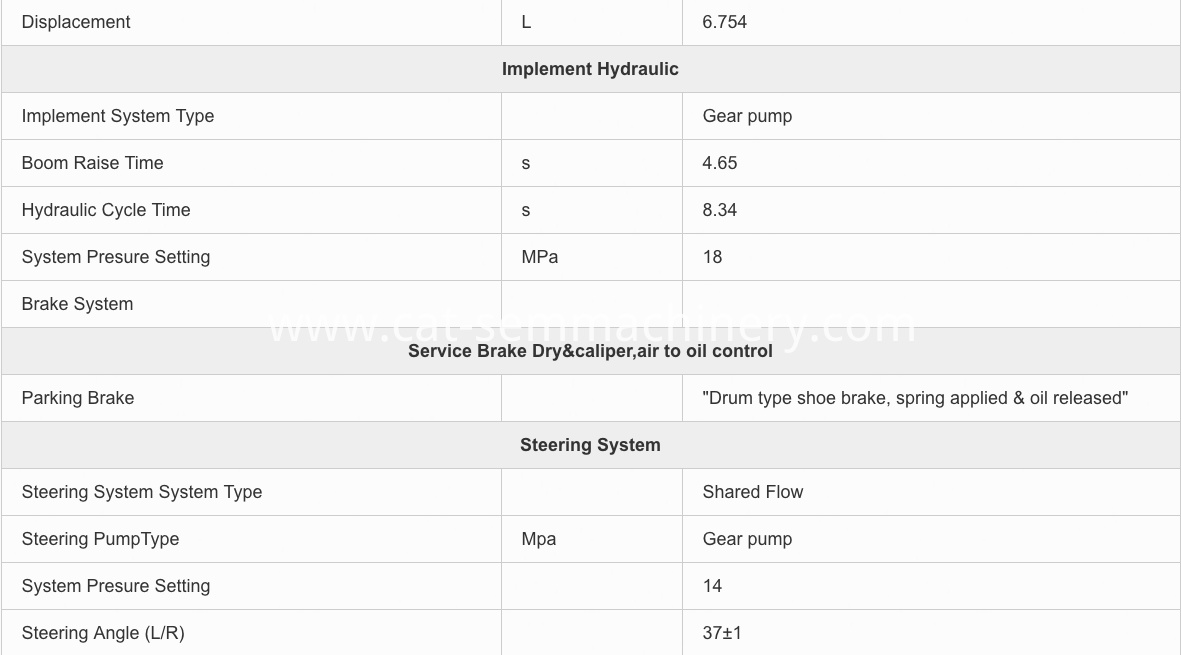This screenshot has height=655, width=1181.
Task: Select the Parking Brake label
Action: 78,398
